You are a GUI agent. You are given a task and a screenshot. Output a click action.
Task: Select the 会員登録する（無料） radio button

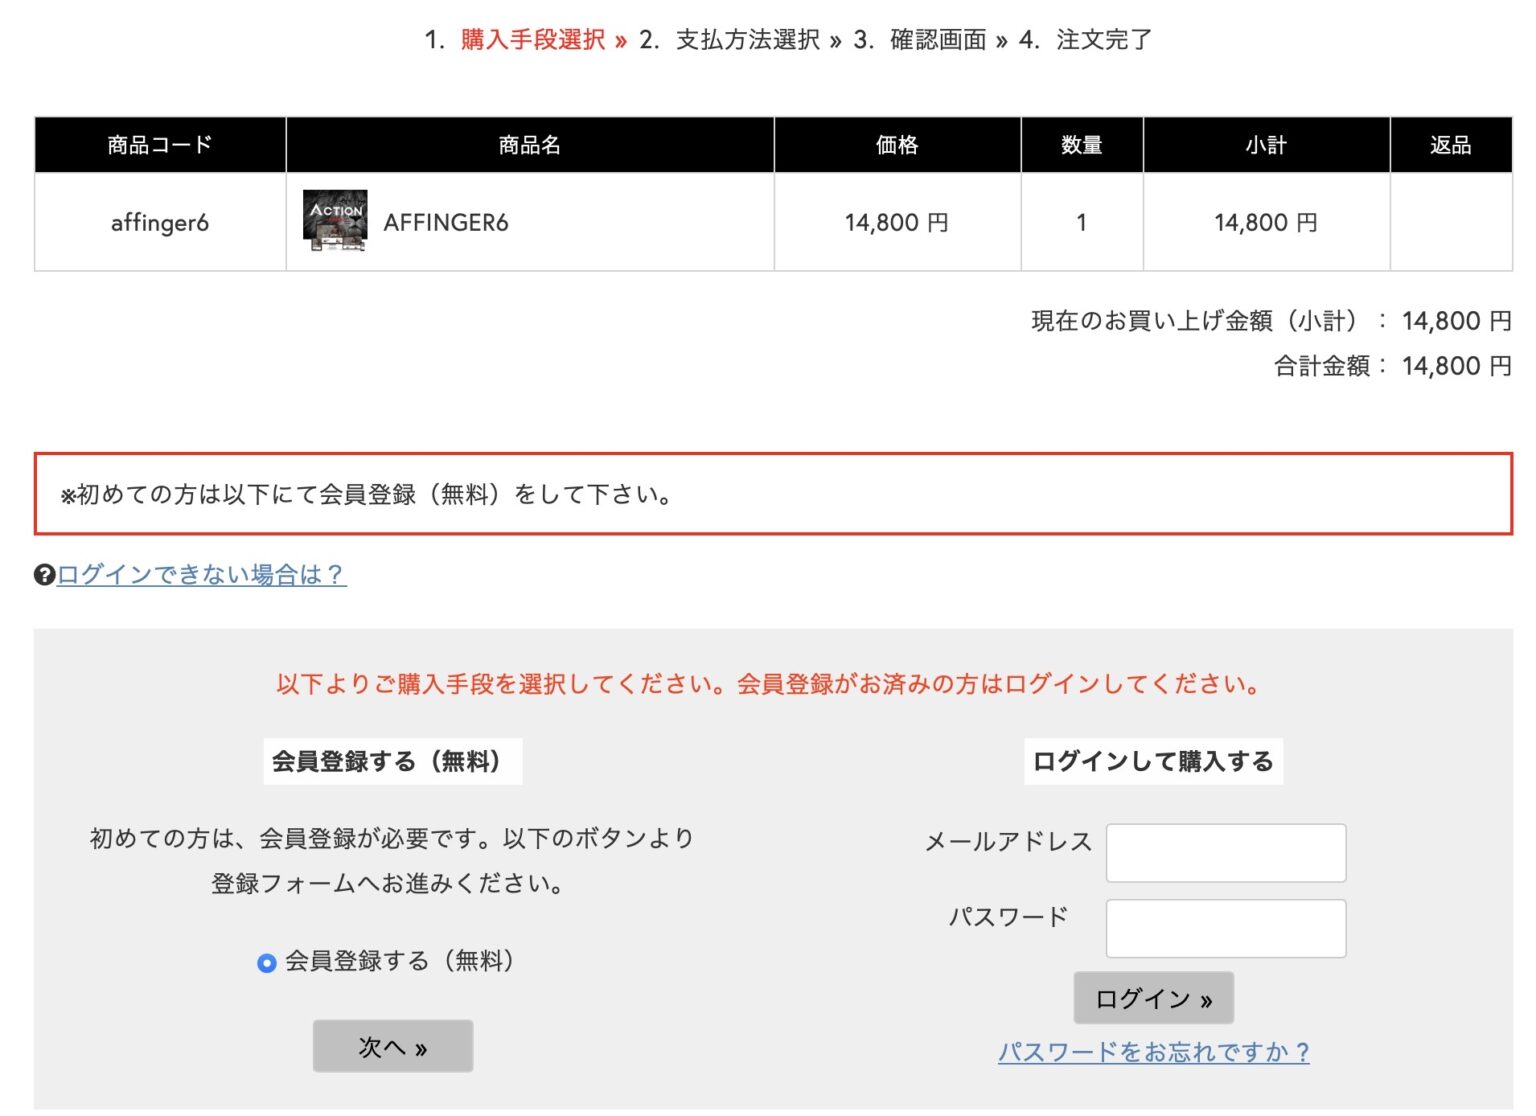point(265,963)
